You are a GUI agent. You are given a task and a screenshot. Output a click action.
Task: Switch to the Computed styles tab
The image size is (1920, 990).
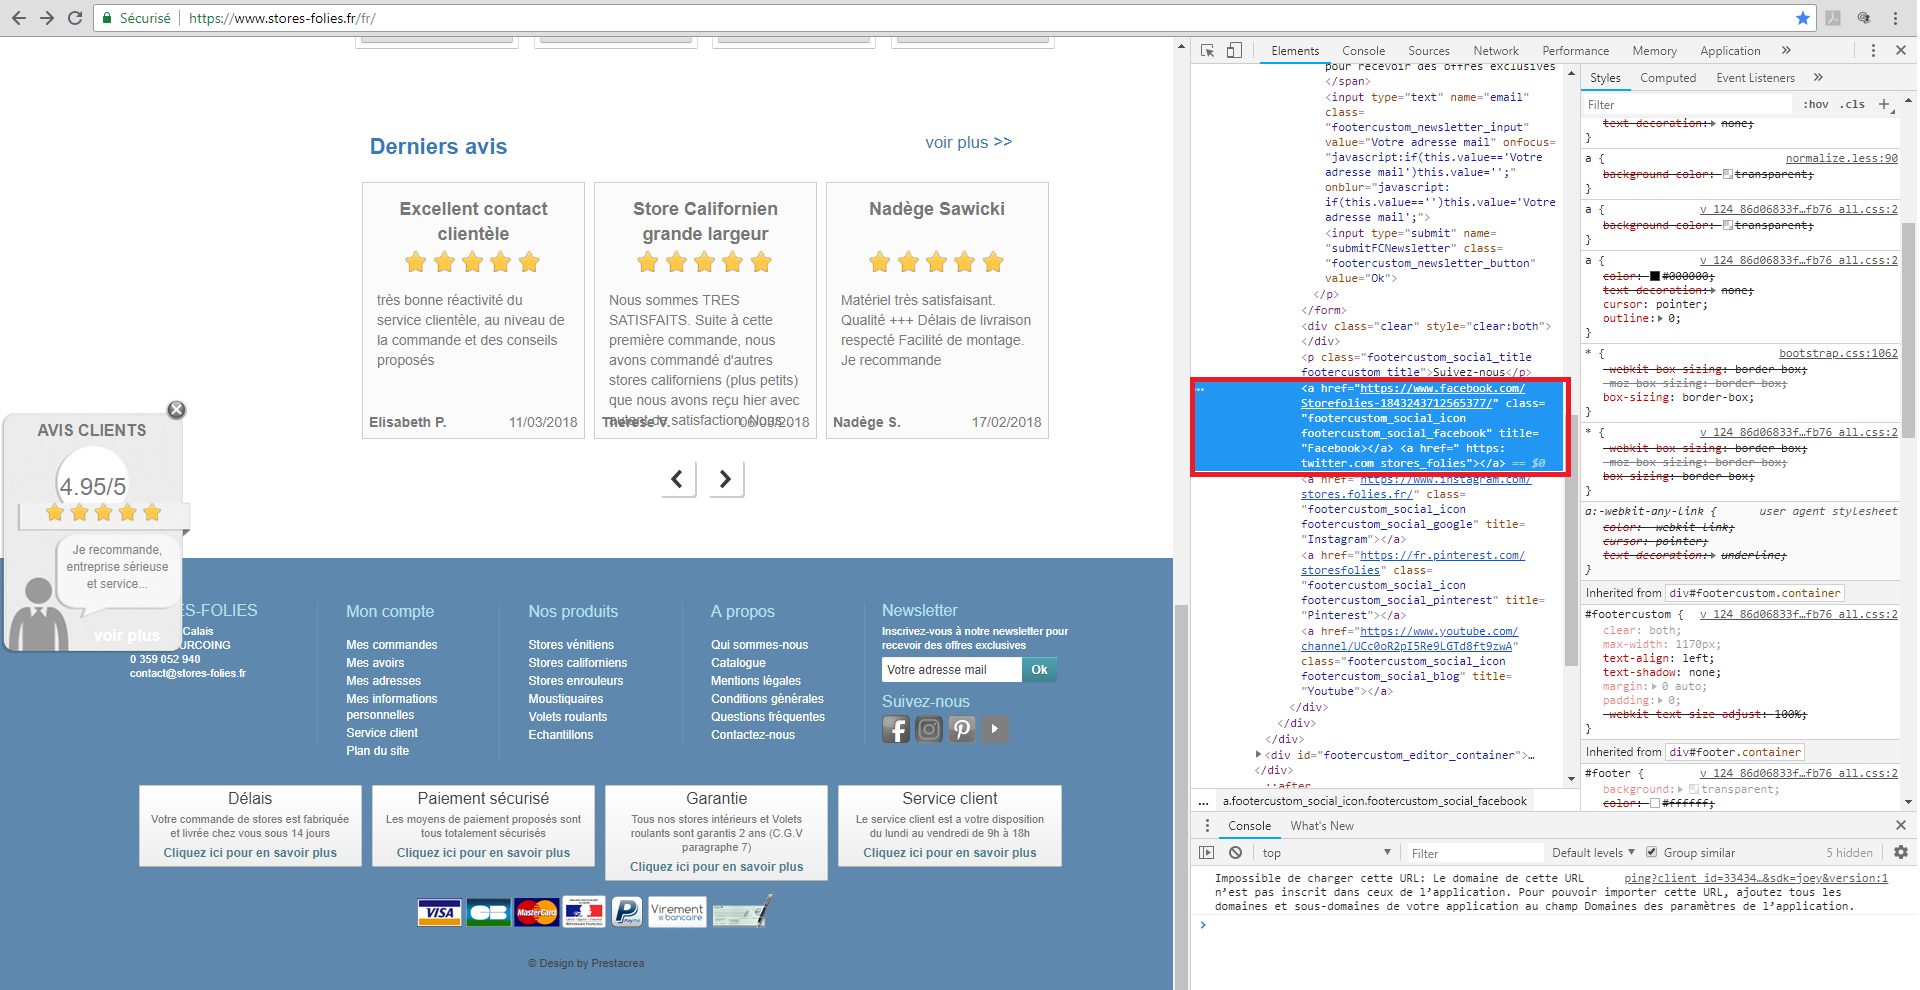tap(1667, 78)
